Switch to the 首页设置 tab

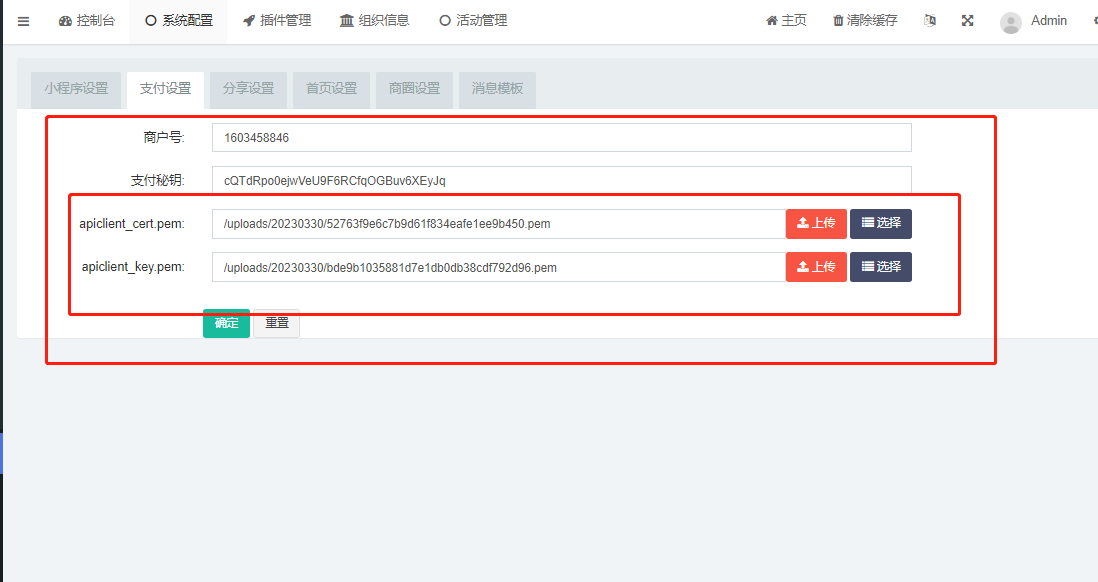tap(331, 90)
